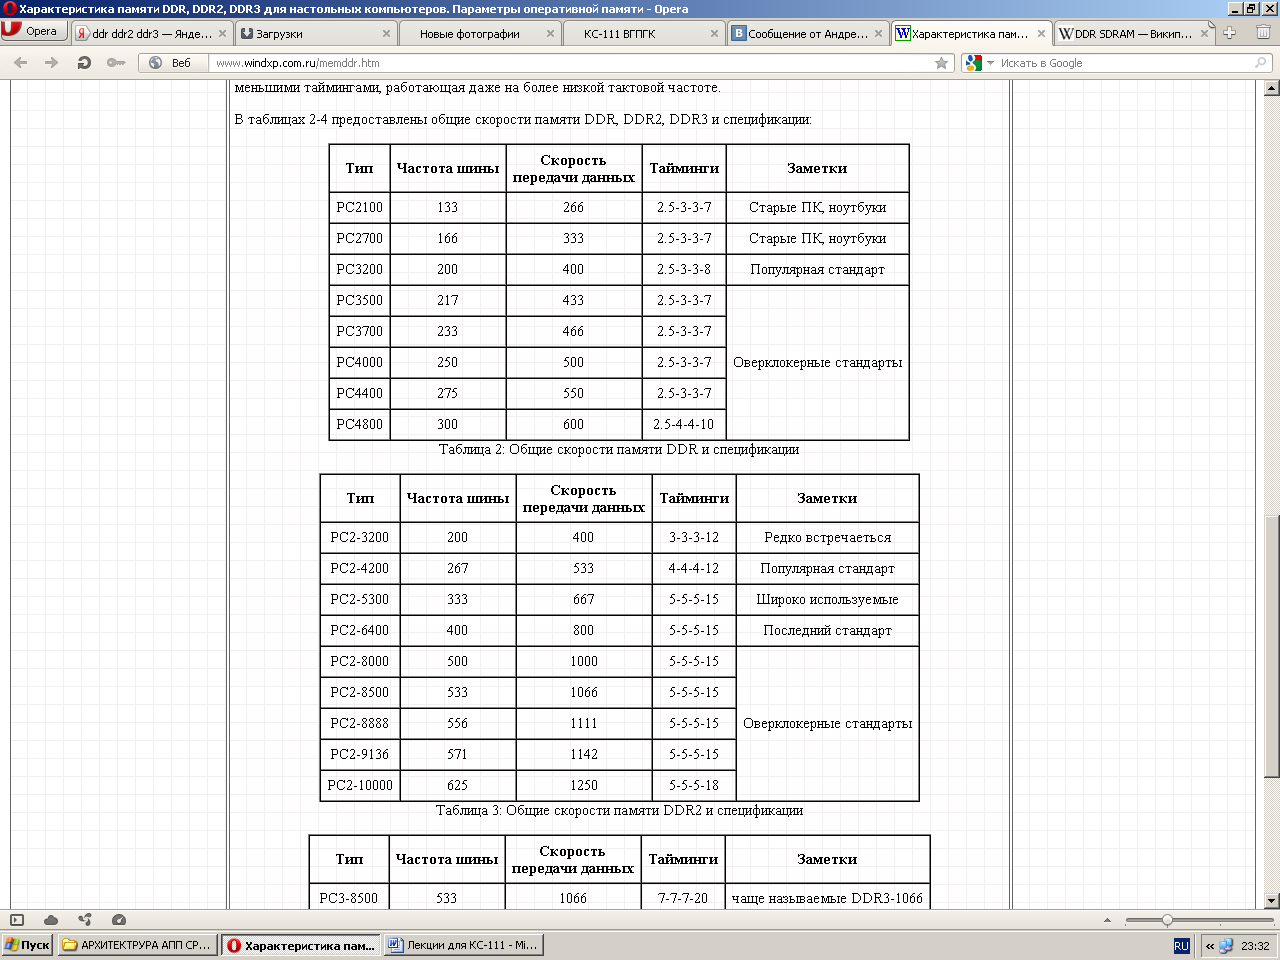This screenshot has height=960, width=1280.
Task: Click caption Таблица 2 of DDR table
Action: [x=619, y=449]
